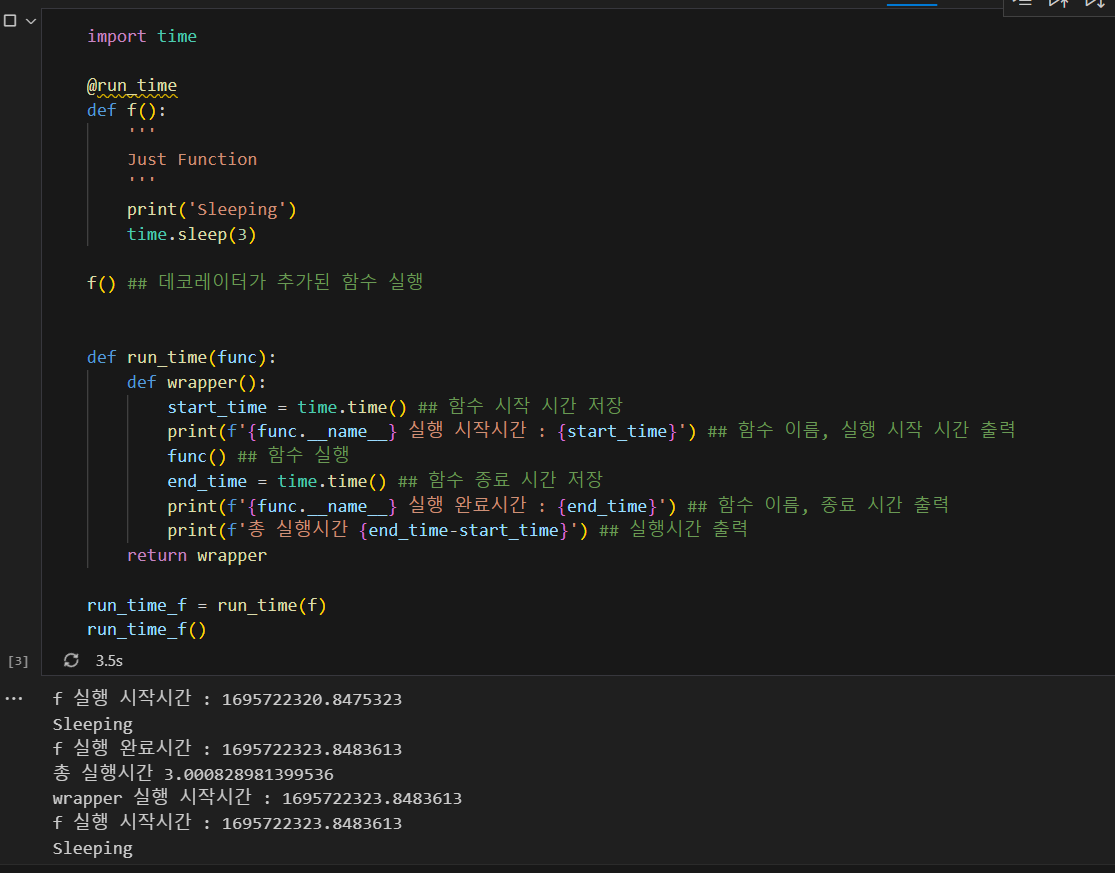Click the Run by Line icon
The width and height of the screenshot is (1115, 873).
1022,4
